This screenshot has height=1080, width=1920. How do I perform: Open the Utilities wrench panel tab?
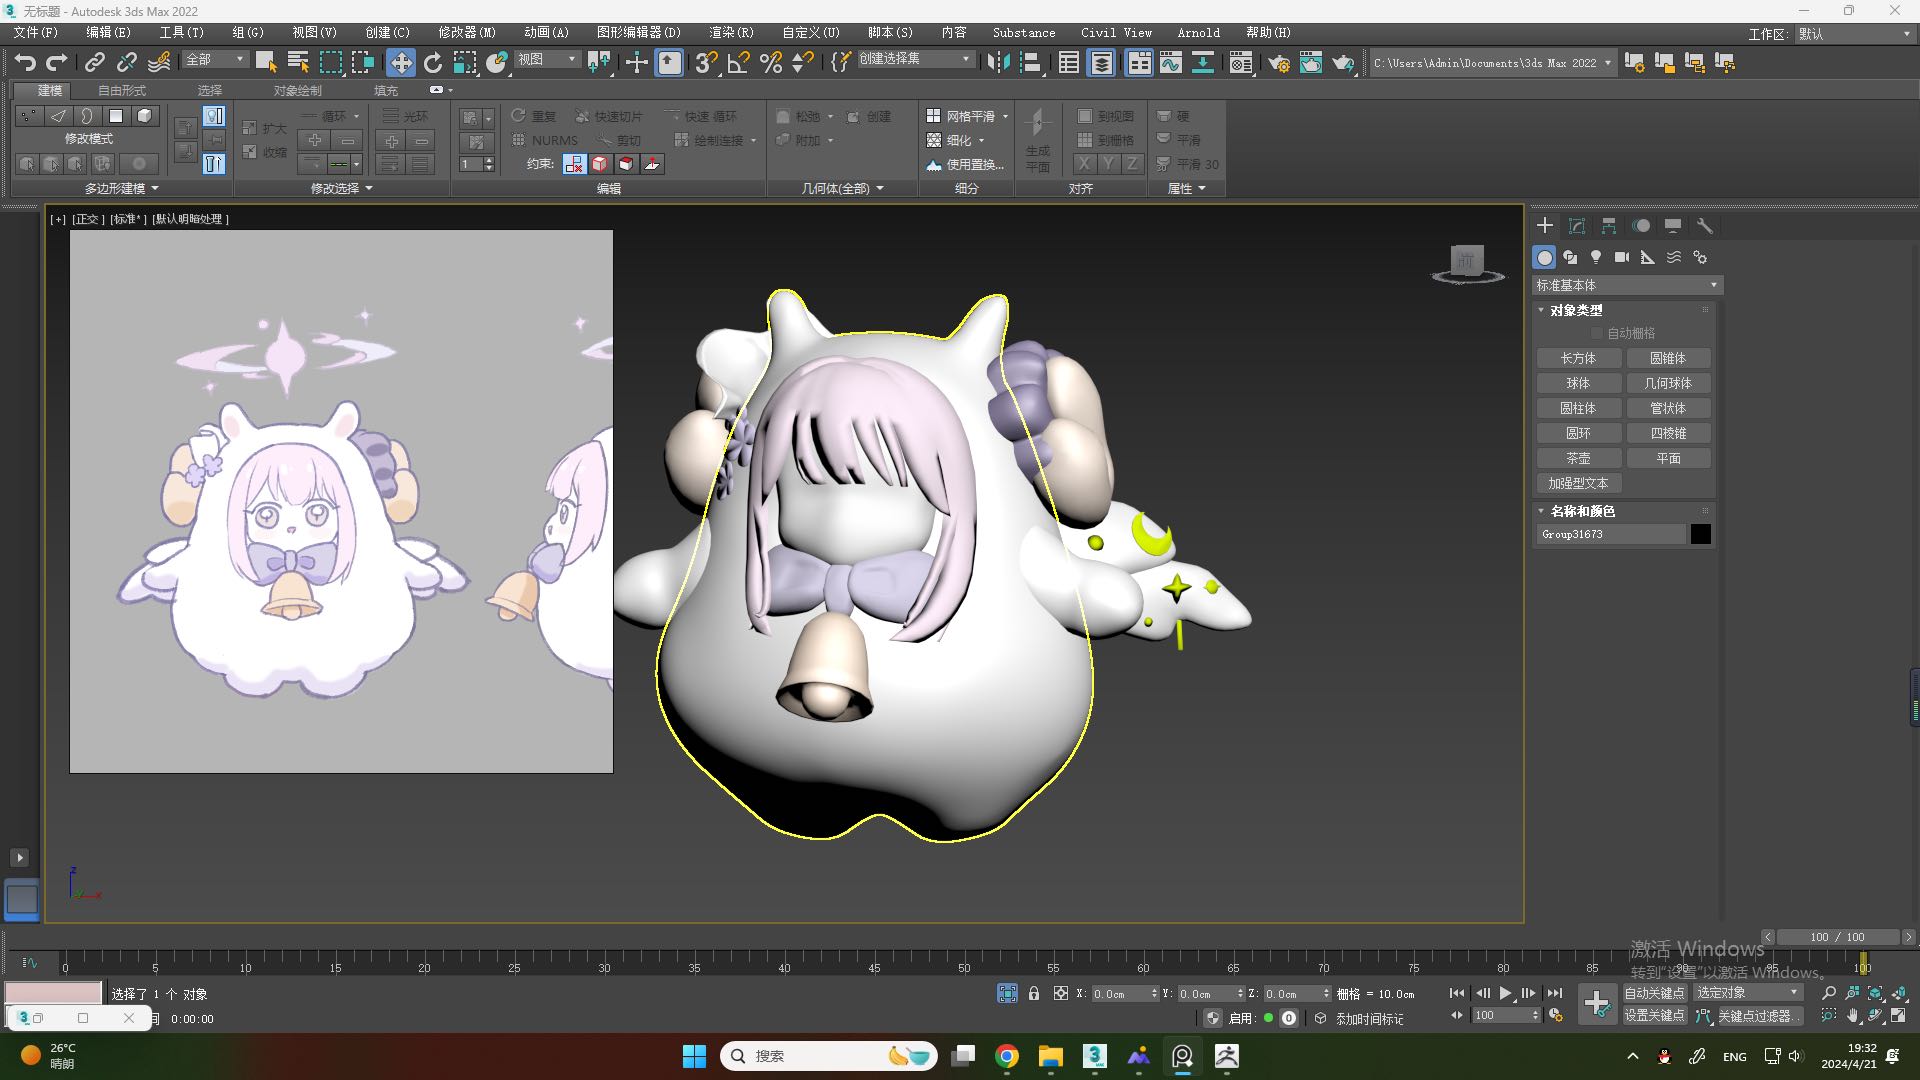click(1705, 226)
